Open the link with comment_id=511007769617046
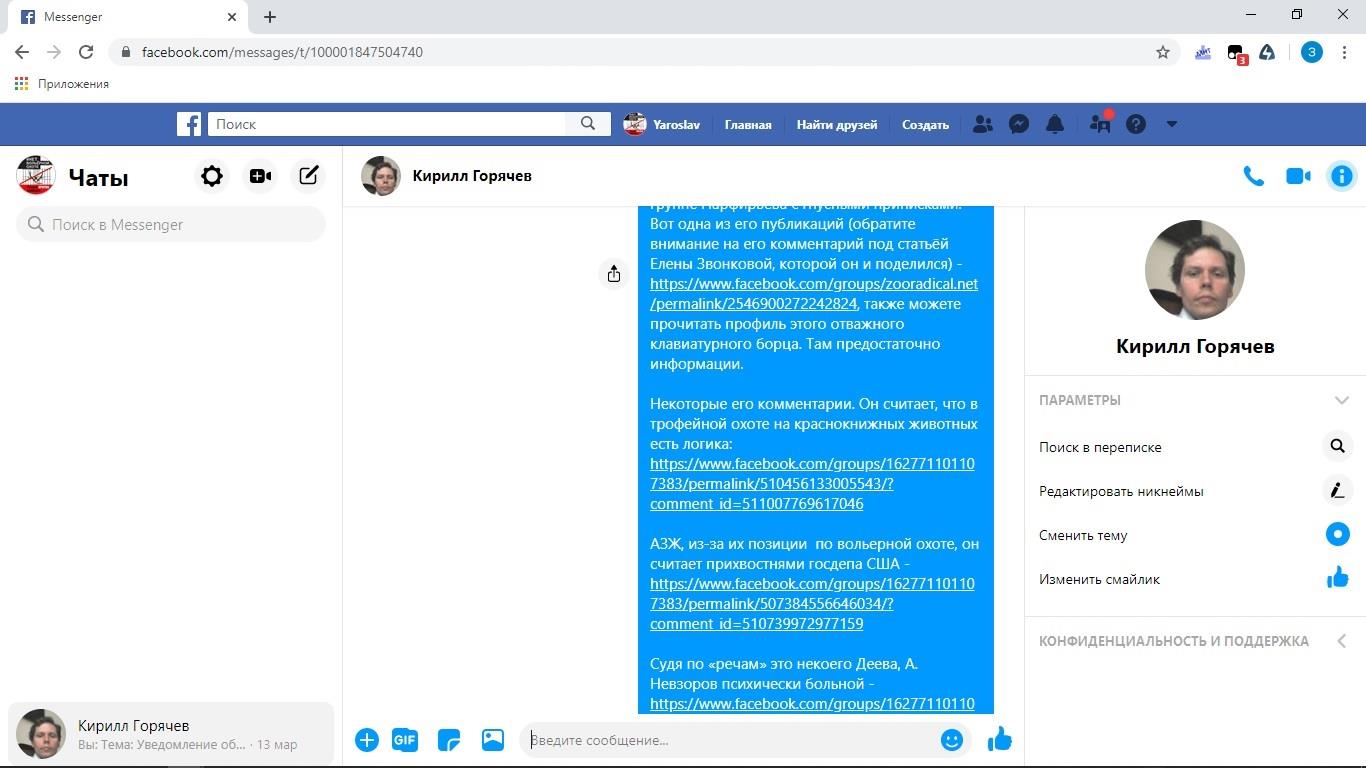Image resolution: width=1366 pixels, height=768 pixels. (812, 484)
